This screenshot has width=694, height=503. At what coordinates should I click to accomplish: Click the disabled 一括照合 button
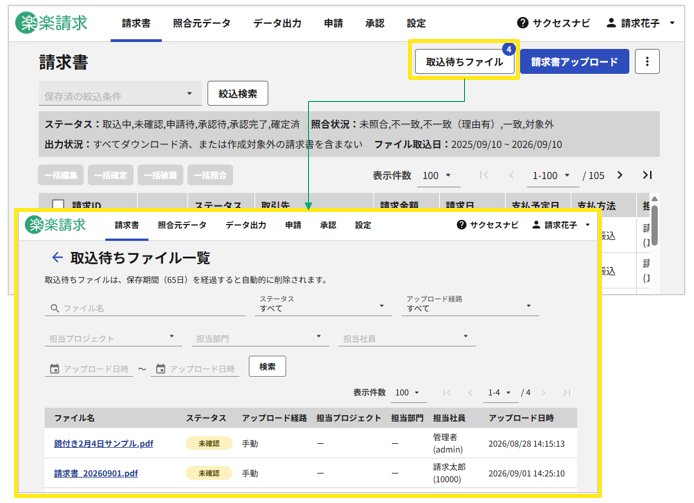click(x=210, y=175)
